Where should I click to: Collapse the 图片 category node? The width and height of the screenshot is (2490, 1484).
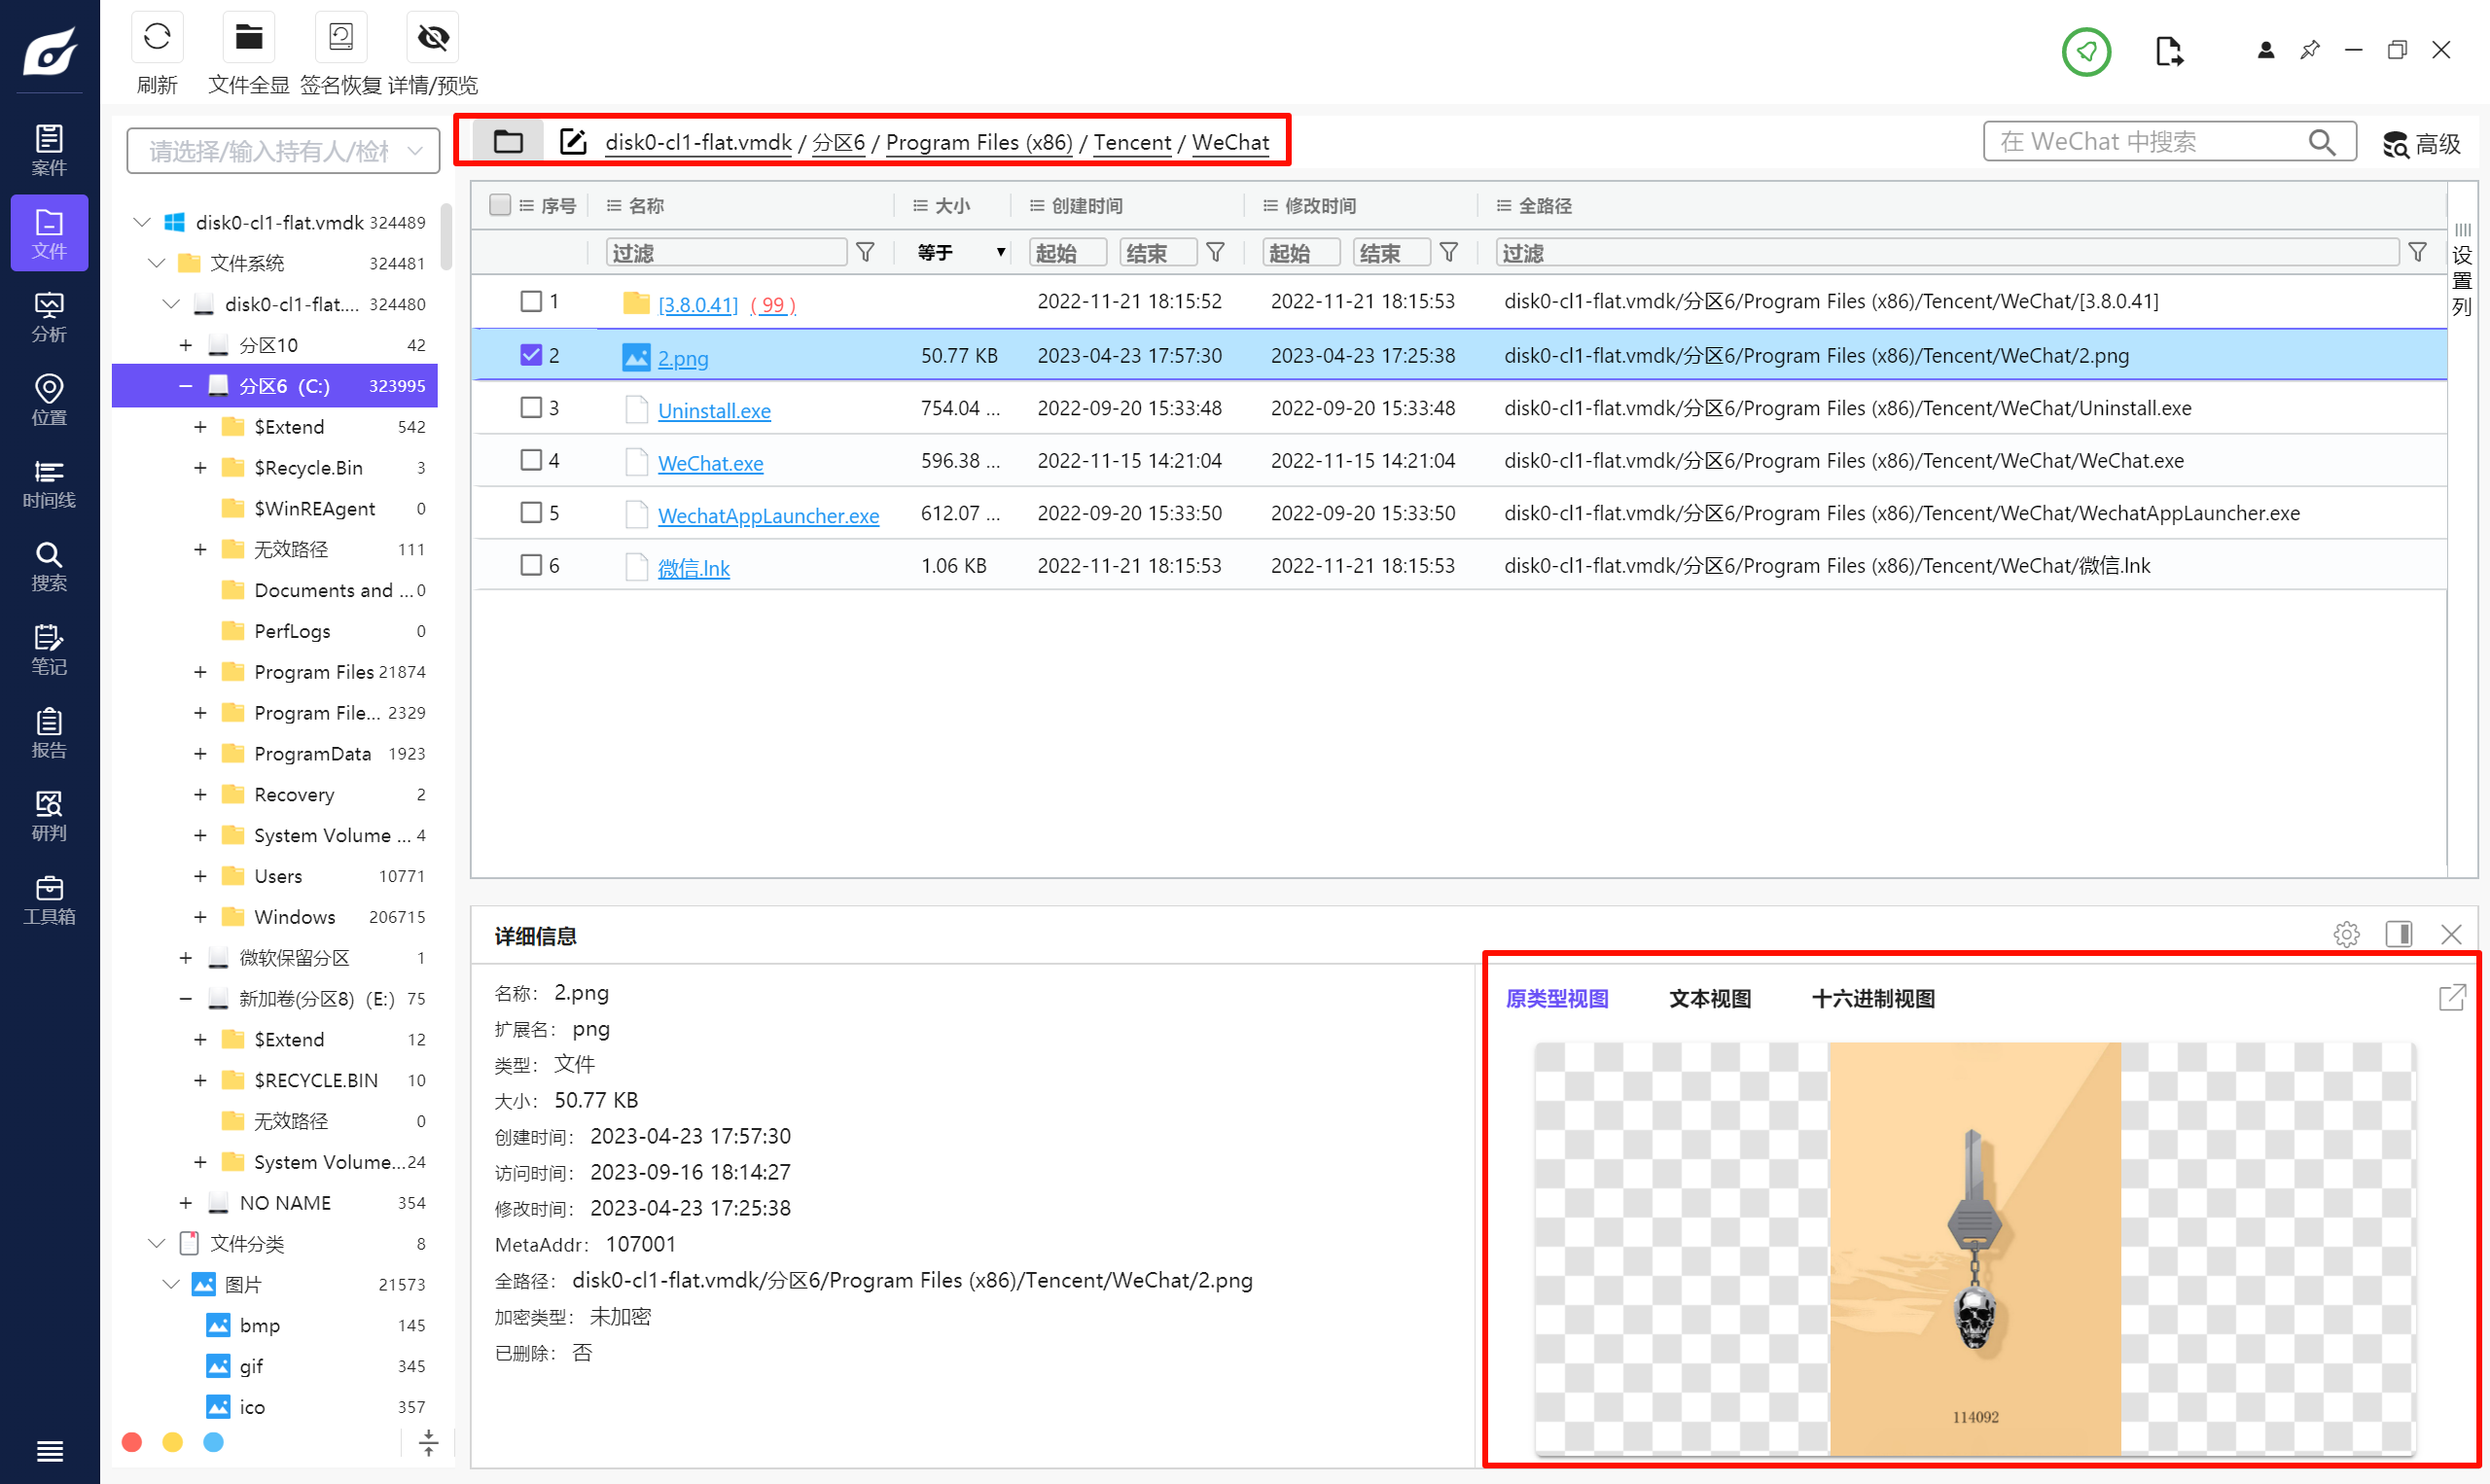click(171, 1284)
